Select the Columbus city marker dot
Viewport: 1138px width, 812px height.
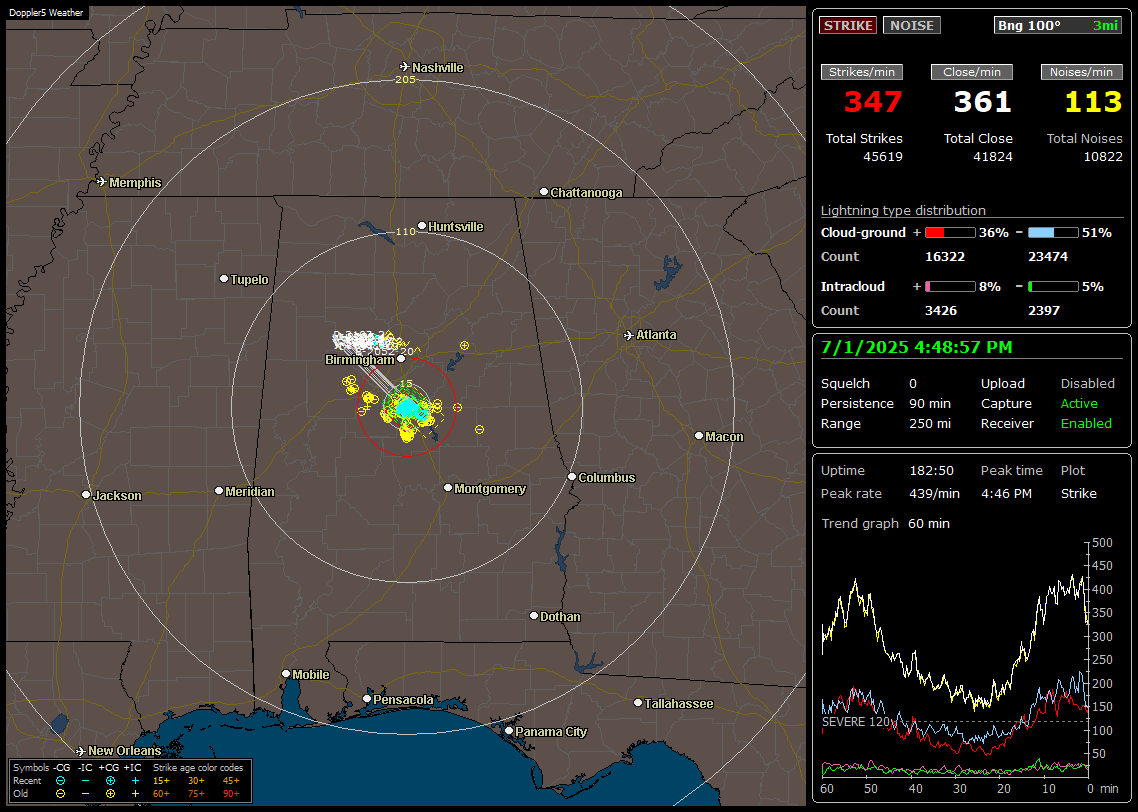(x=572, y=477)
